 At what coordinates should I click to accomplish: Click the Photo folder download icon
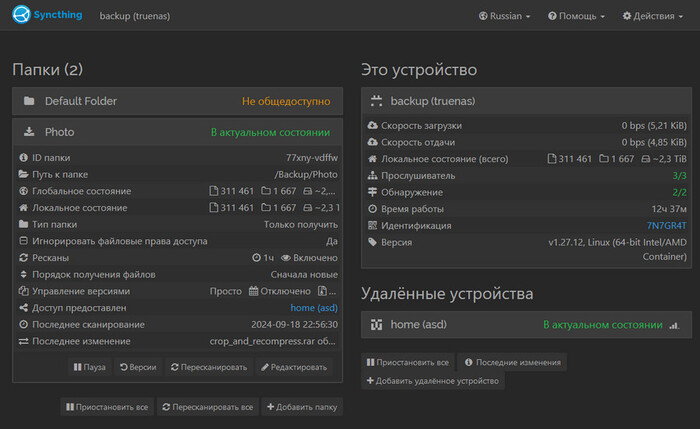[29, 132]
